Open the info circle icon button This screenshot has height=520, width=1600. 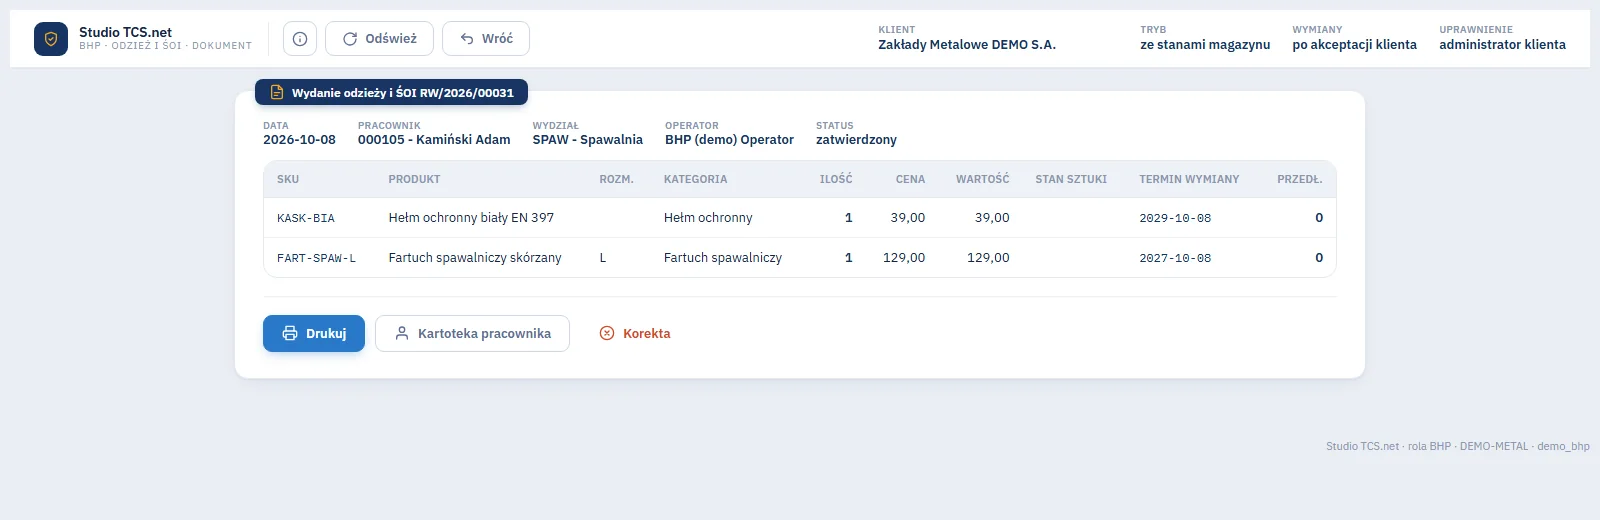[x=300, y=39]
